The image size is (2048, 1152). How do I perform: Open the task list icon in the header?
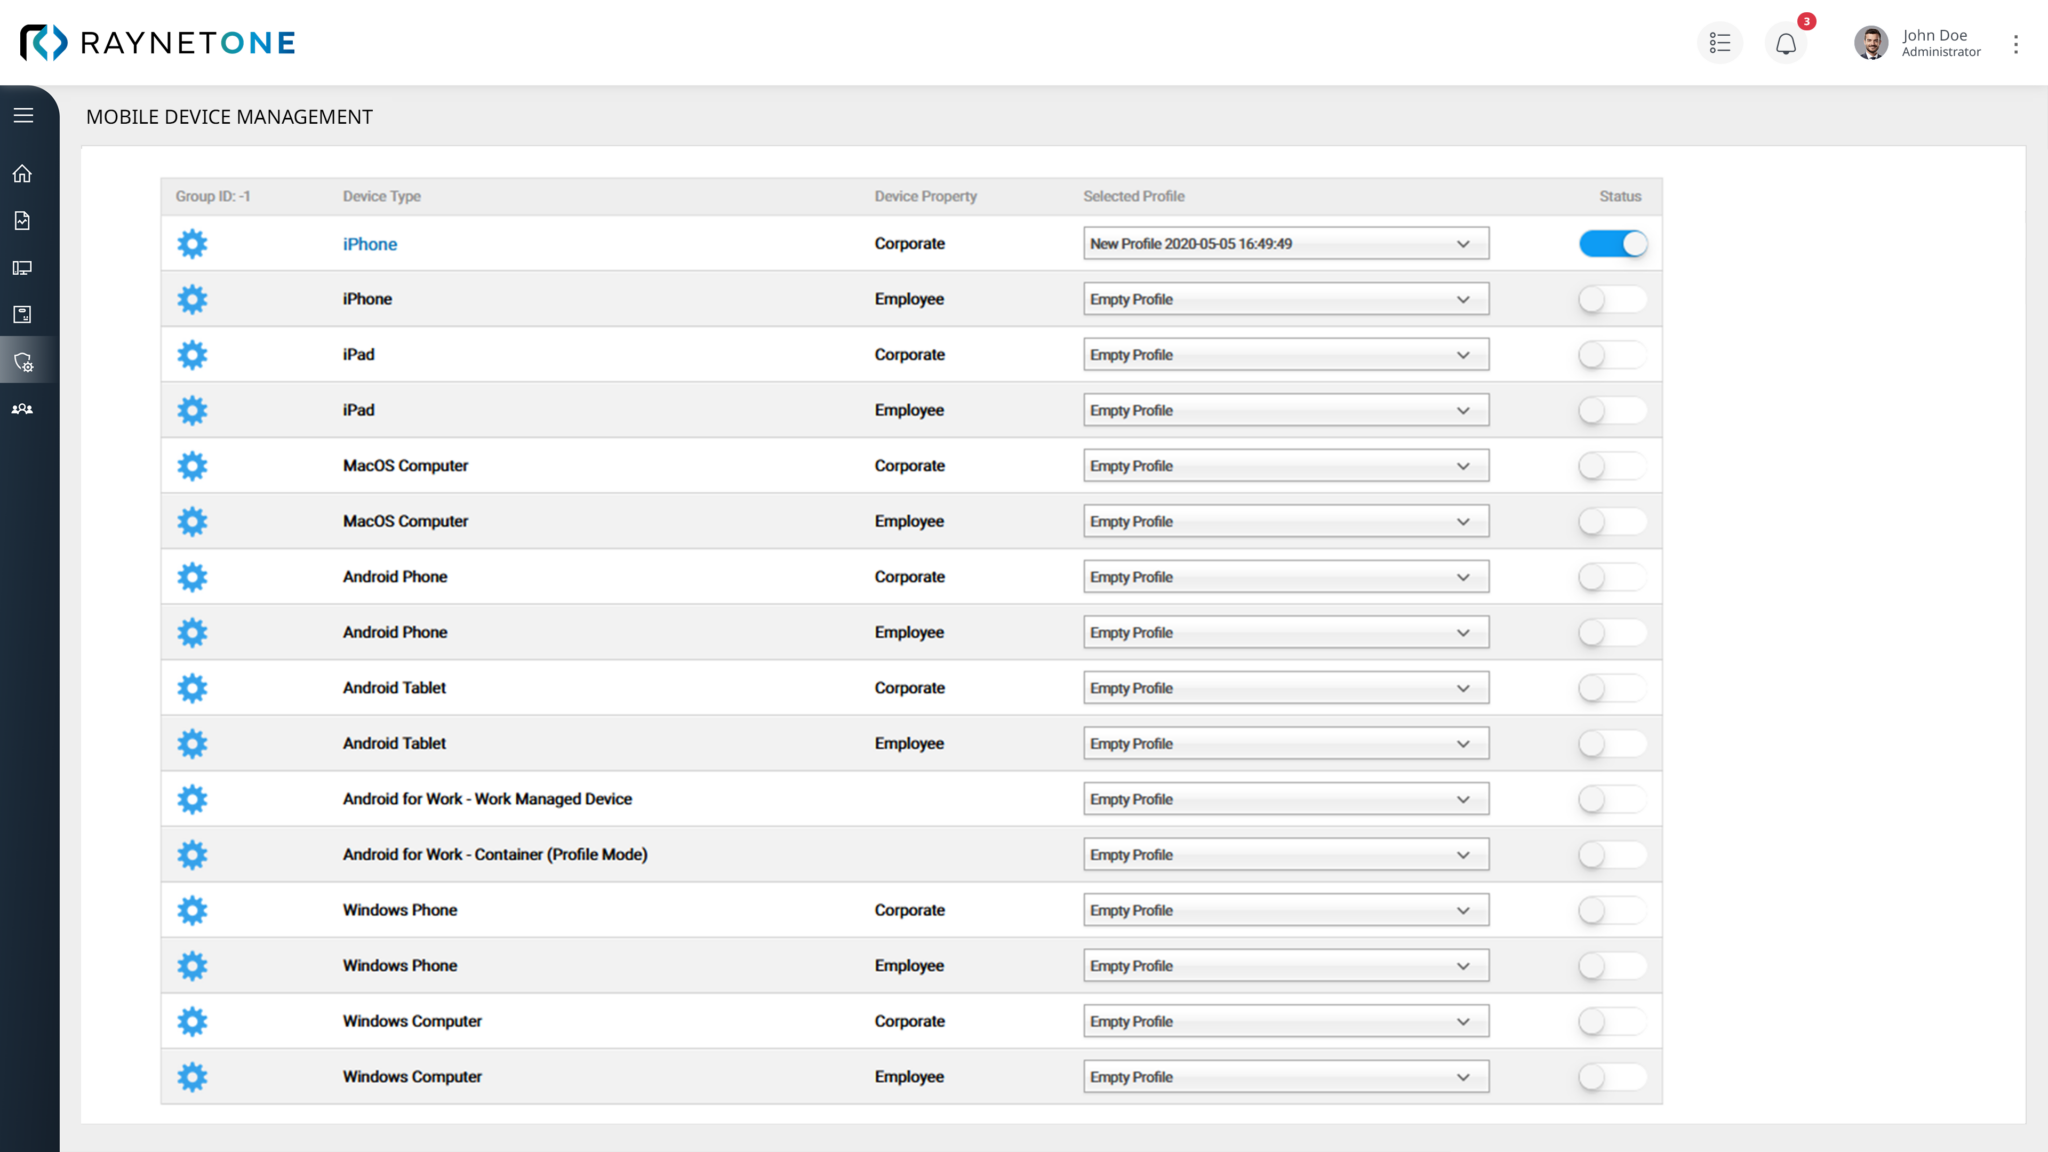(1720, 43)
